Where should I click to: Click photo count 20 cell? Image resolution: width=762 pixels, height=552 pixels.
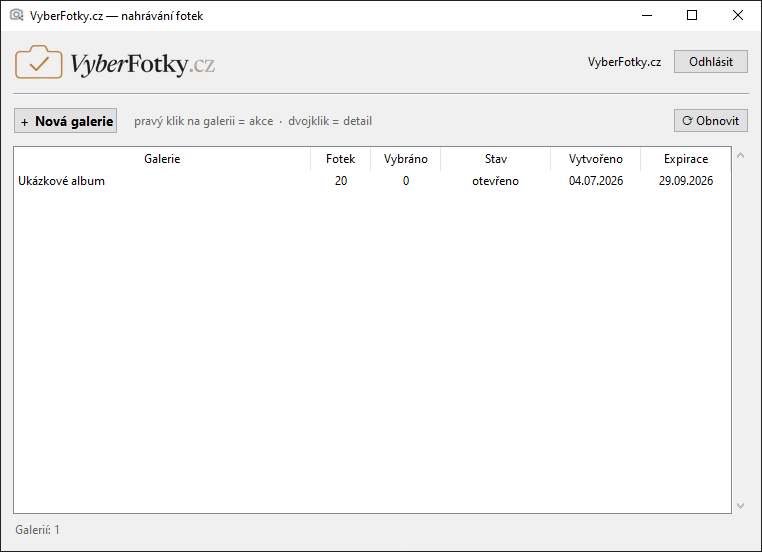(341, 181)
